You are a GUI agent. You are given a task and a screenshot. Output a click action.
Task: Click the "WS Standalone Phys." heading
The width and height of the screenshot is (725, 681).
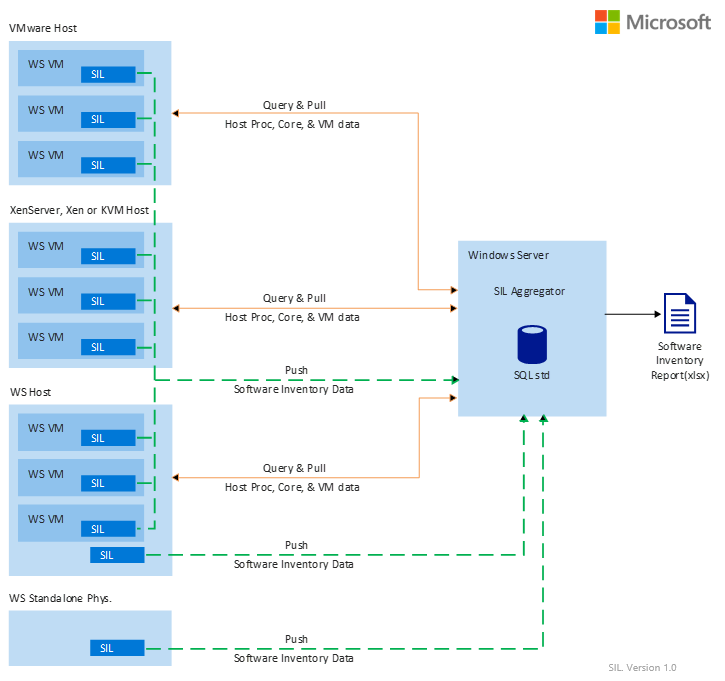click(60, 598)
